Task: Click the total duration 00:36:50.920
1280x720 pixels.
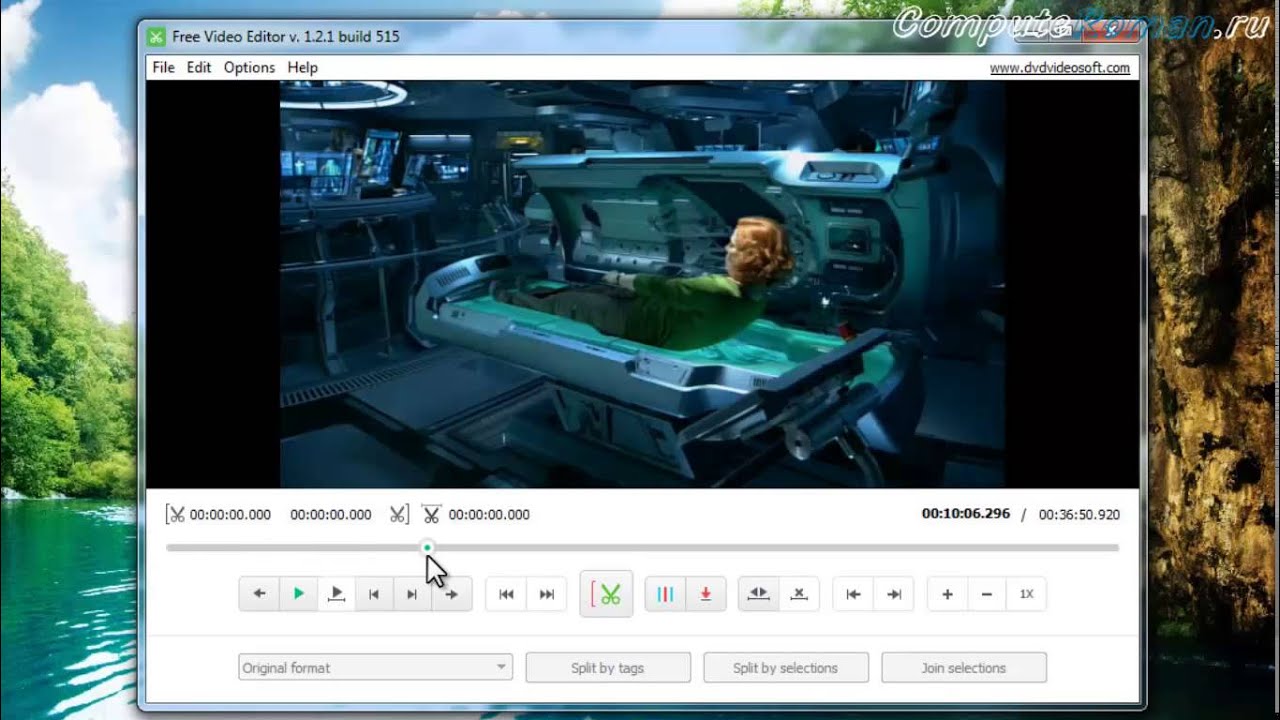Action: (1079, 514)
